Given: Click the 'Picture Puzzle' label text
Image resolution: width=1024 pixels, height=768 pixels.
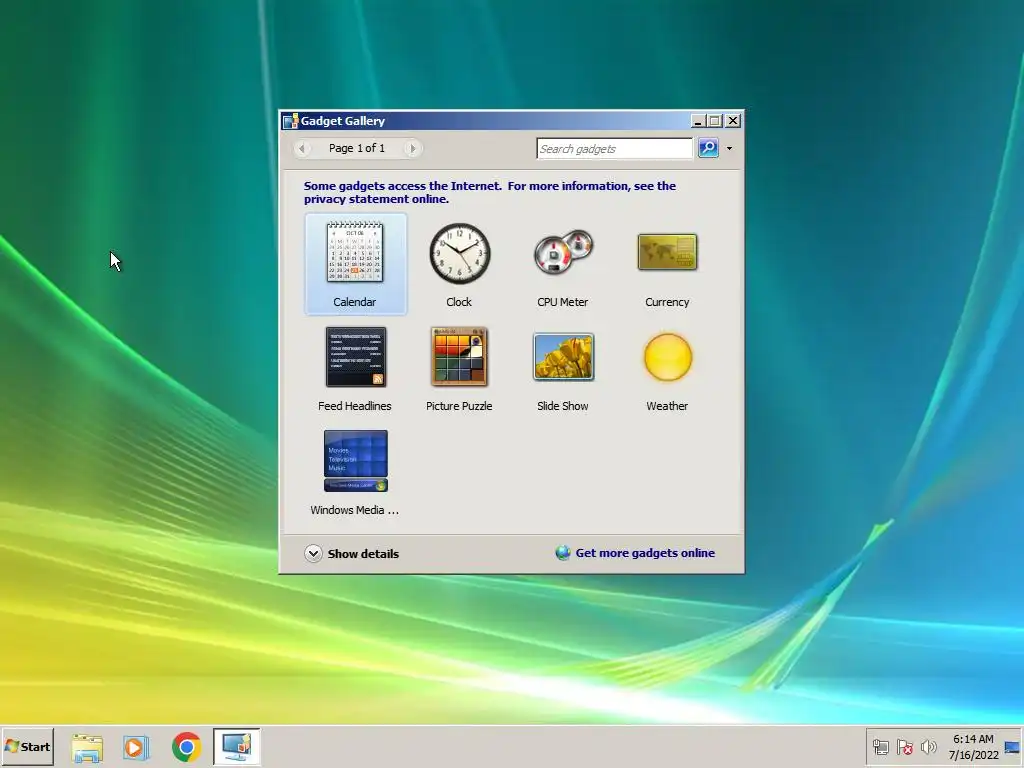Looking at the screenshot, I should tap(459, 406).
